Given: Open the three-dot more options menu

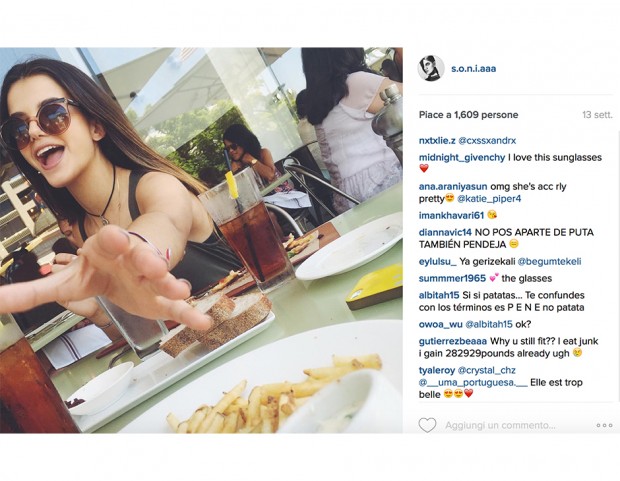Looking at the screenshot, I should click(604, 426).
